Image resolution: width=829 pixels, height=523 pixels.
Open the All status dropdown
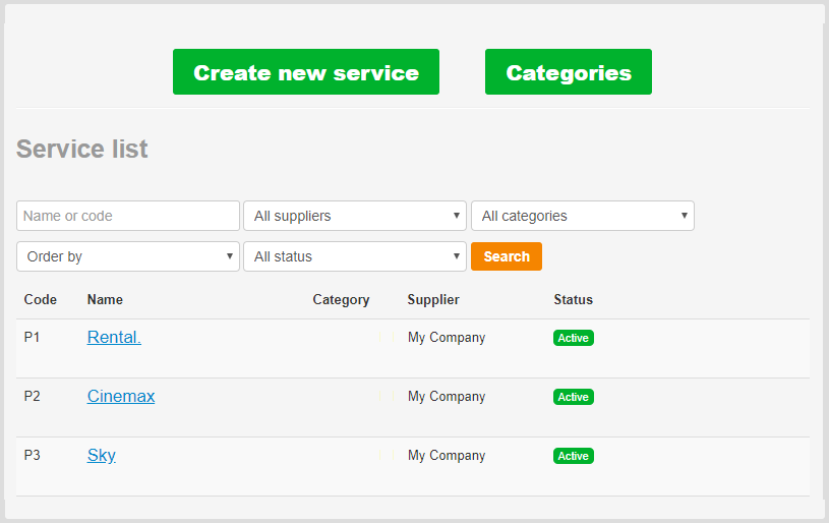pyautogui.click(x=355, y=256)
